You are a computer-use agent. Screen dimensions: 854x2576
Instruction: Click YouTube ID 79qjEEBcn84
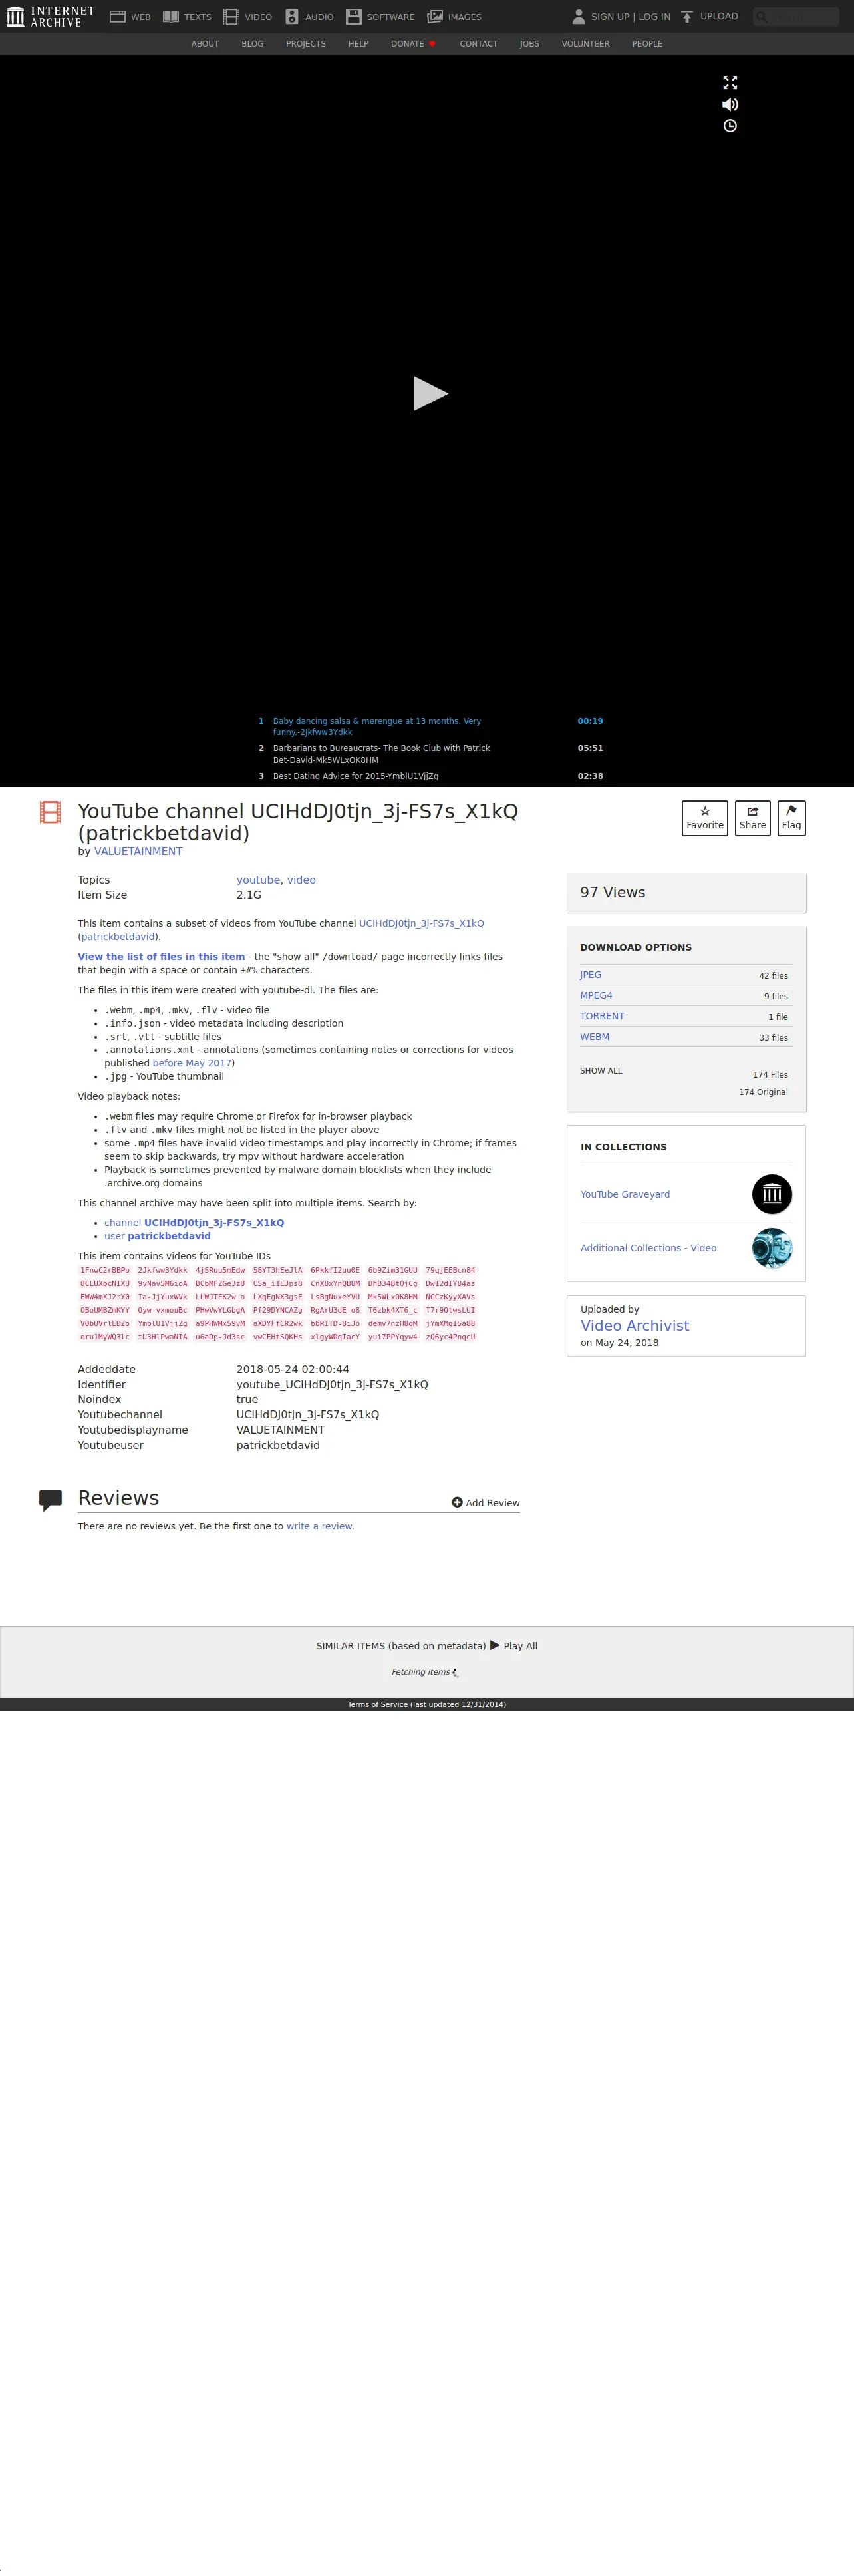pos(450,1270)
